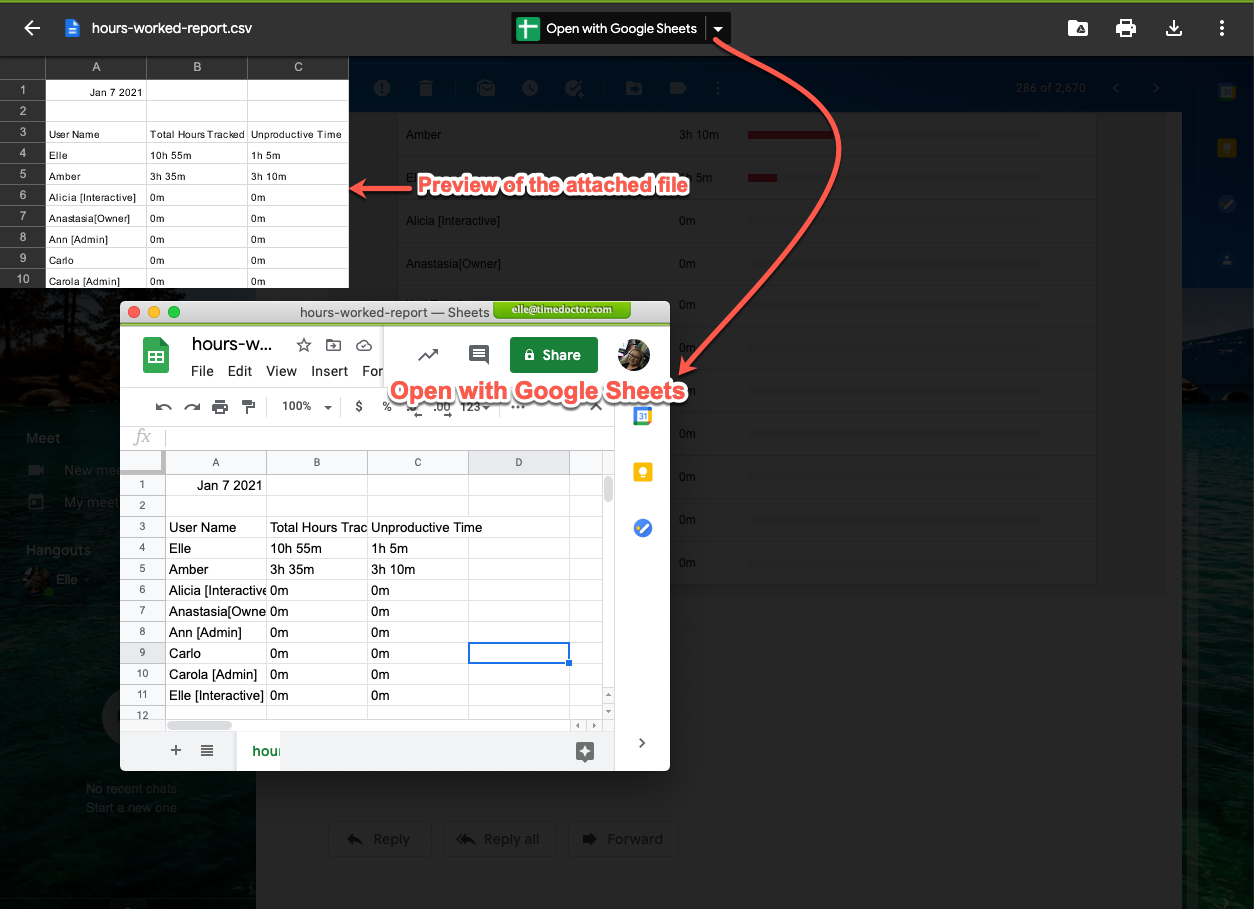The width and height of the screenshot is (1254, 909).
Task: Open the Google account avatar in Sheets
Action: [634, 355]
